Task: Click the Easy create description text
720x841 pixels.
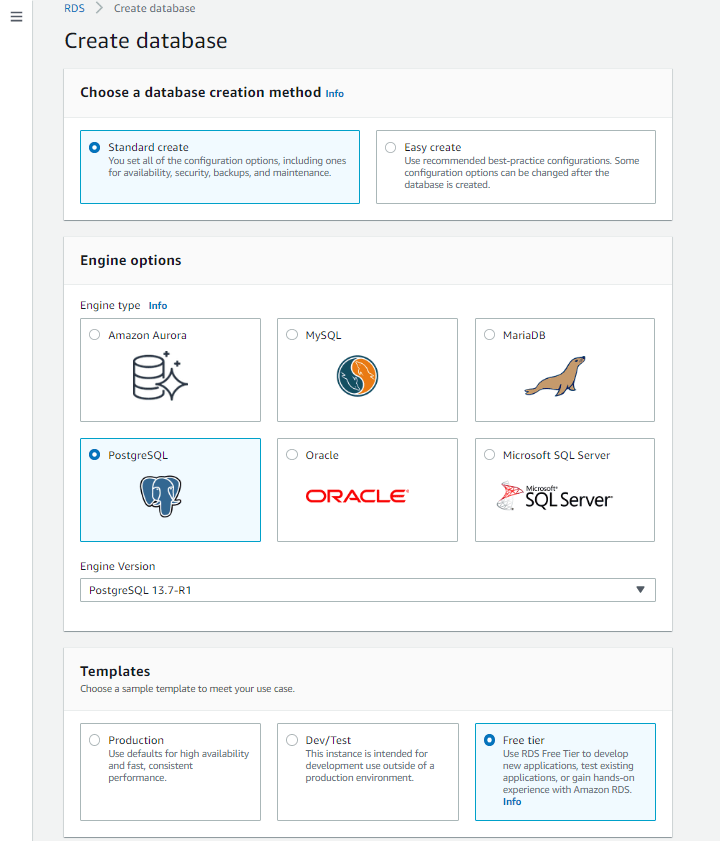Action: tap(521, 173)
